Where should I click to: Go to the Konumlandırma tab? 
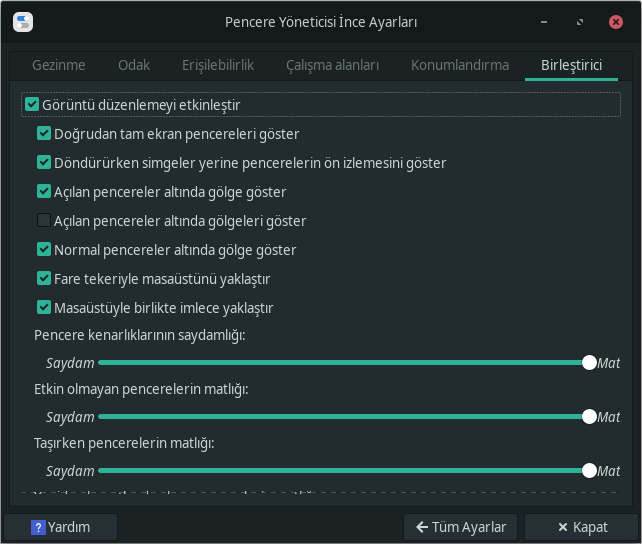click(460, 65)
